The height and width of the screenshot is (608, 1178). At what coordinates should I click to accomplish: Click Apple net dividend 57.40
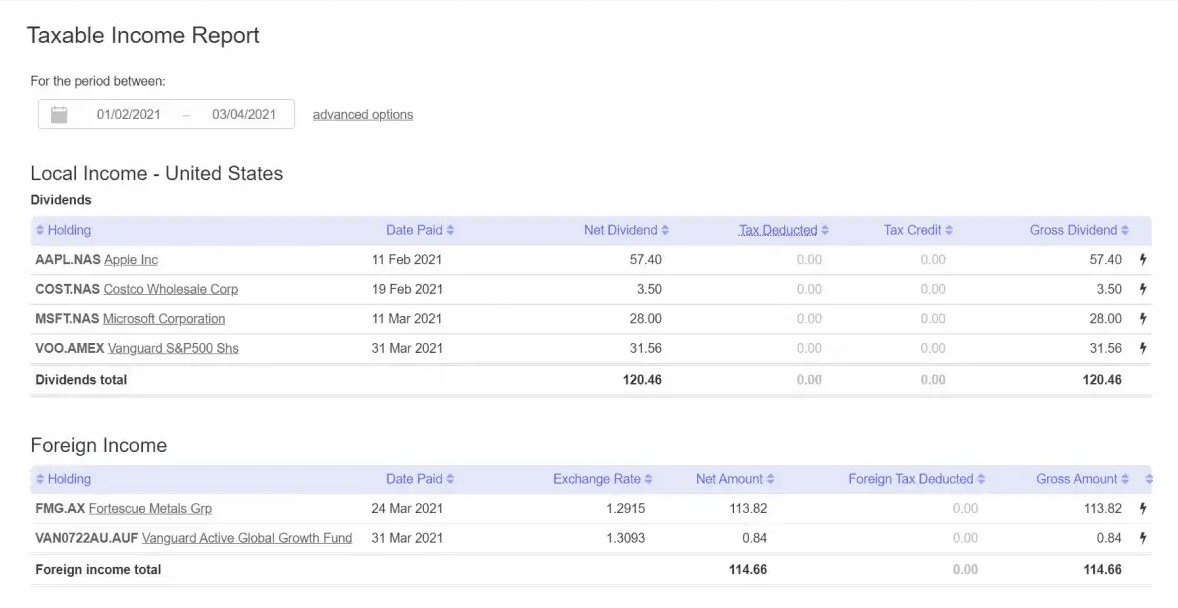645,259
